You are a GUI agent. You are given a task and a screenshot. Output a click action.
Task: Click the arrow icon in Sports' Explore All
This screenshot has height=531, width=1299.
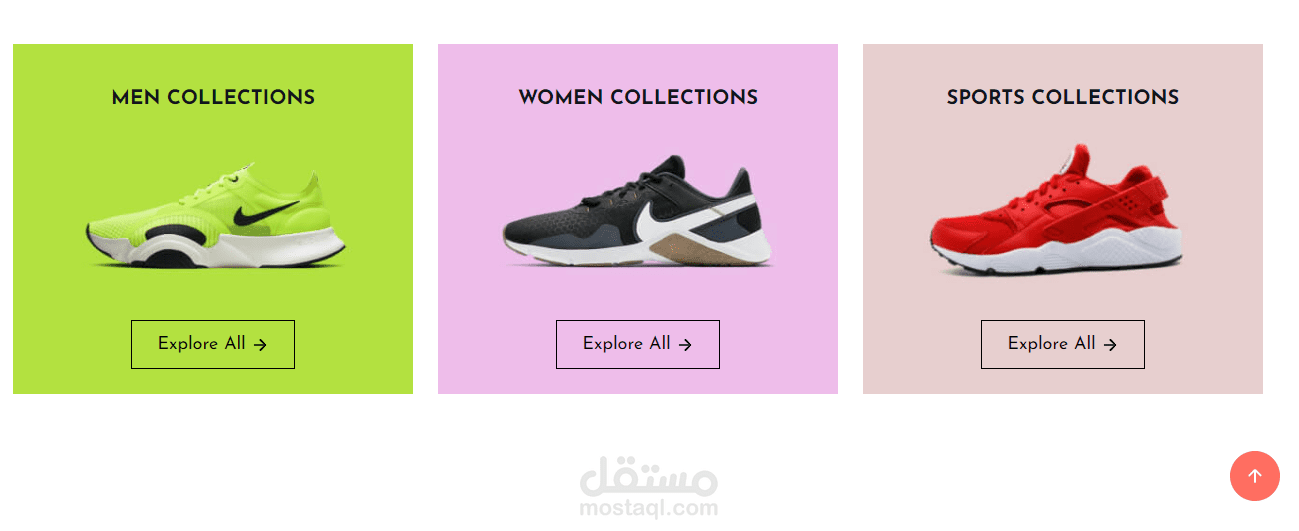(x=1110, y=345)
